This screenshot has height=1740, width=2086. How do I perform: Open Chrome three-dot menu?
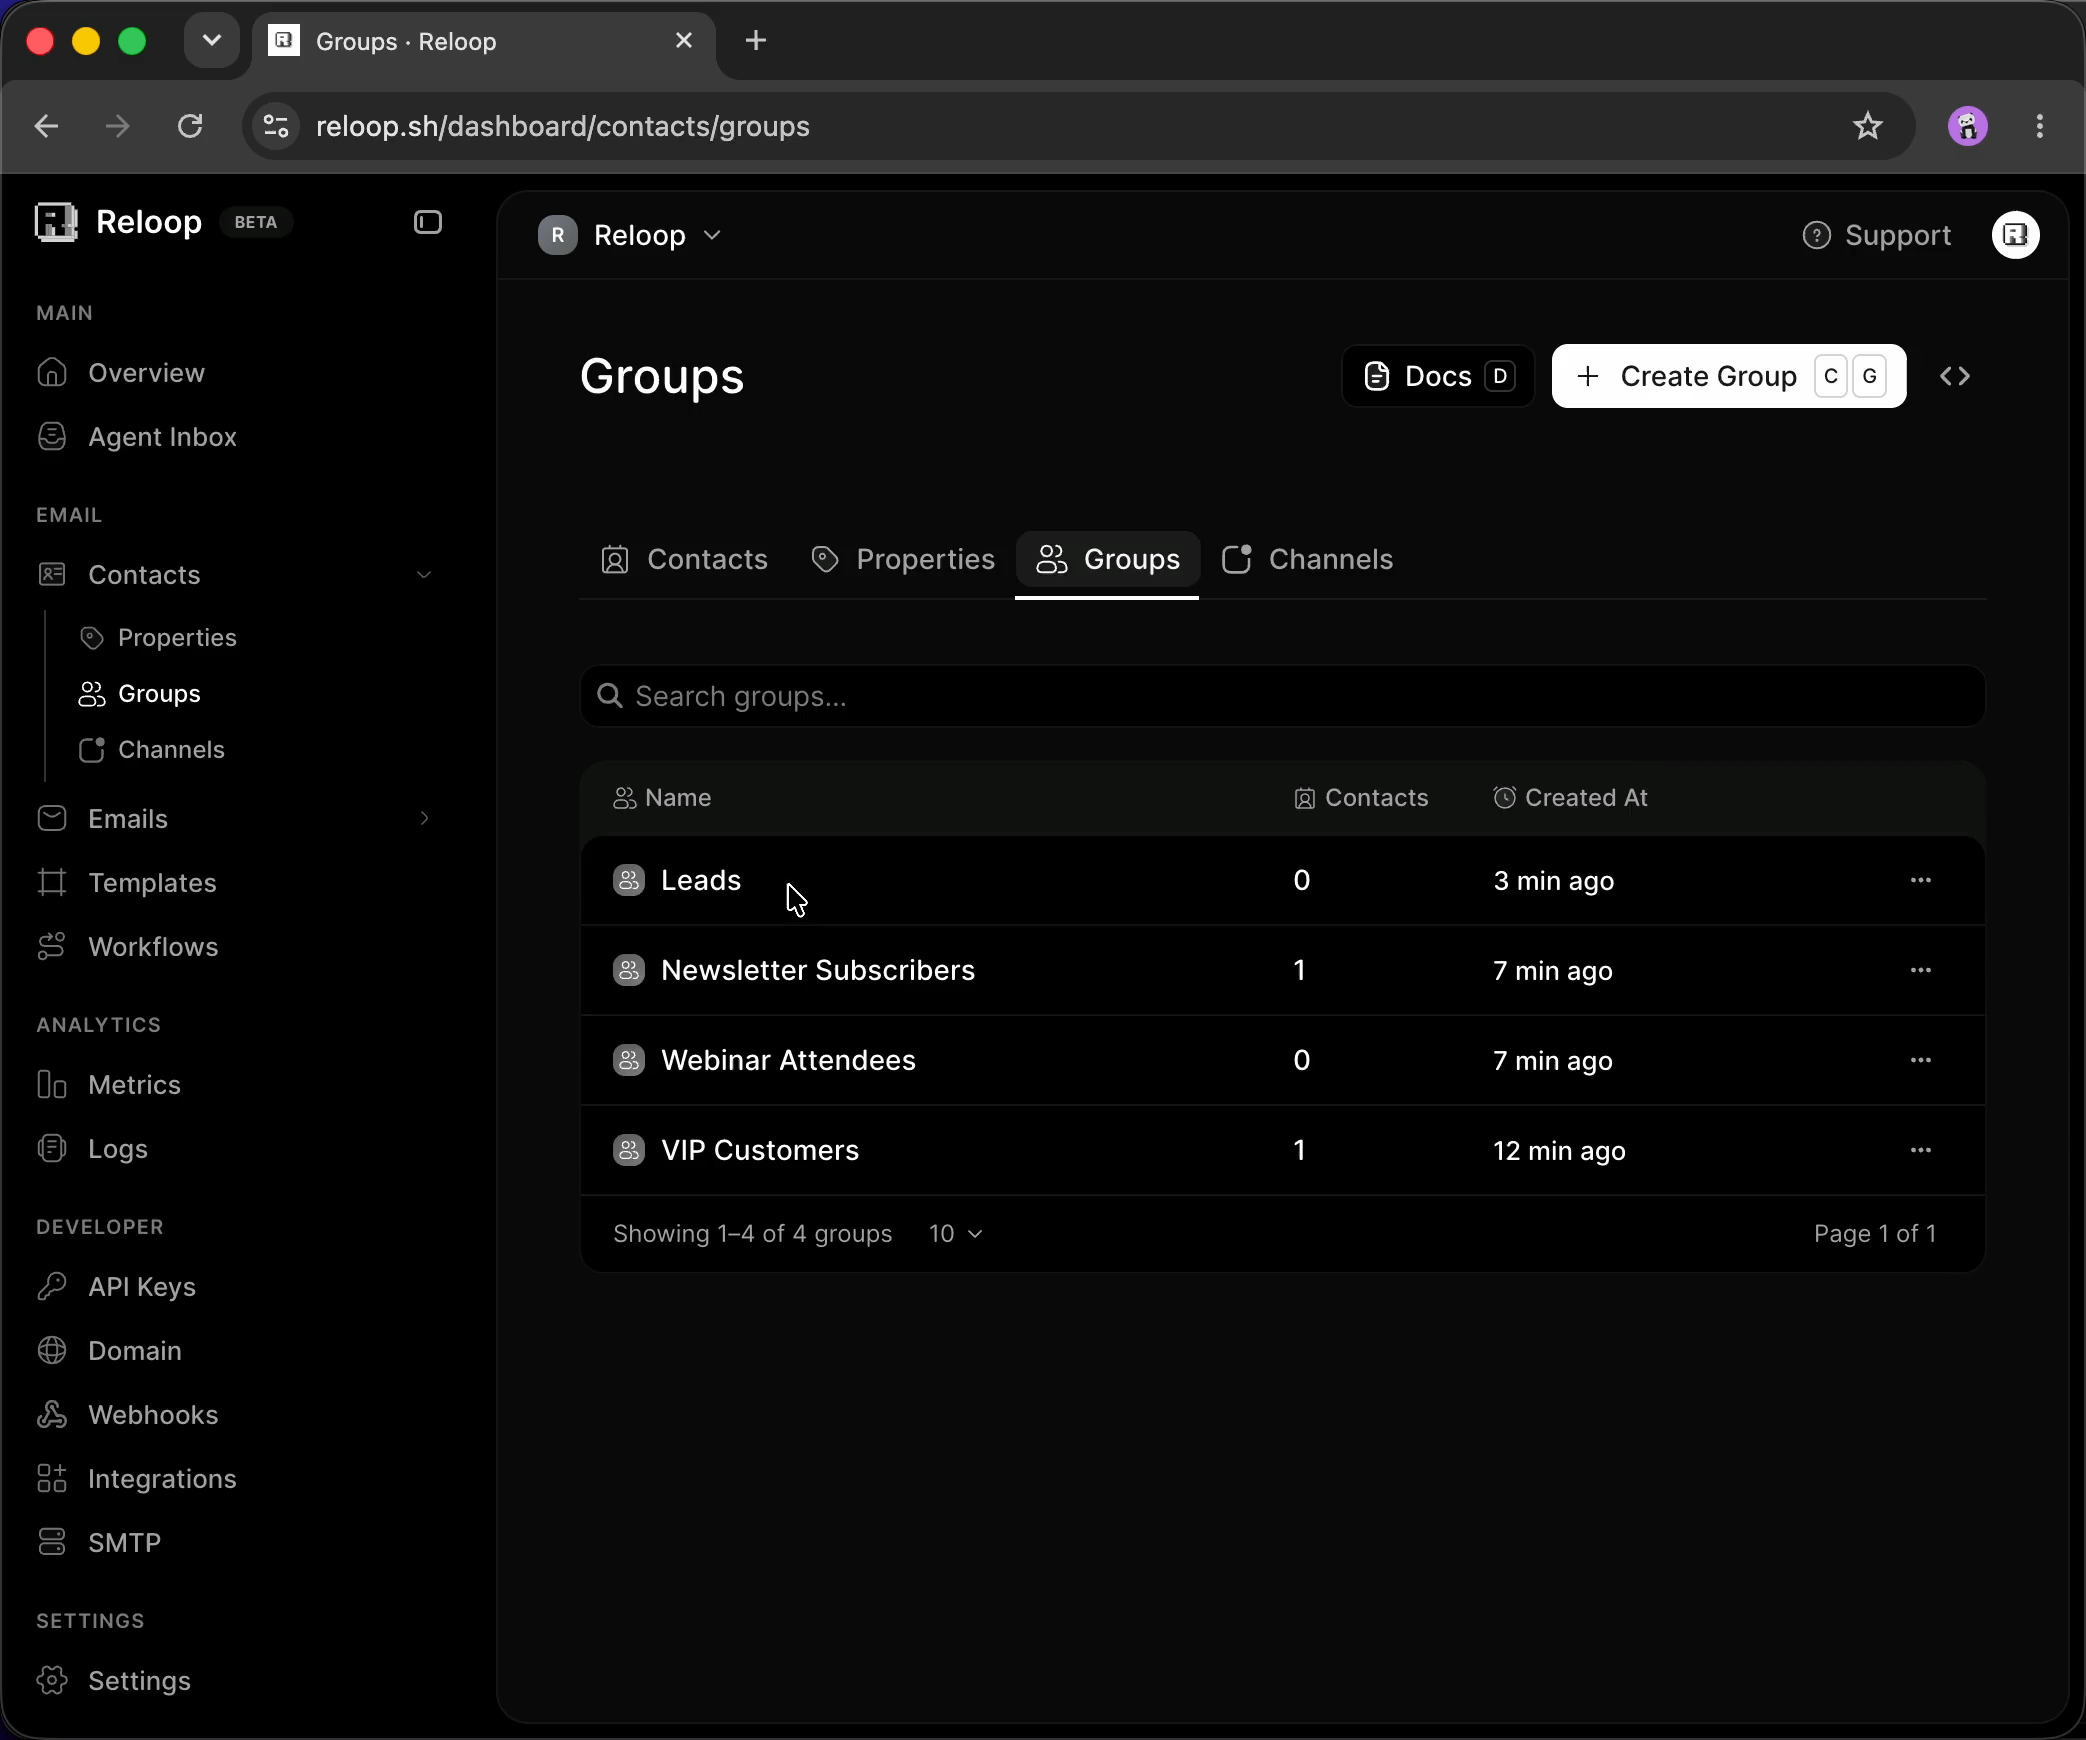point(2040,126)
